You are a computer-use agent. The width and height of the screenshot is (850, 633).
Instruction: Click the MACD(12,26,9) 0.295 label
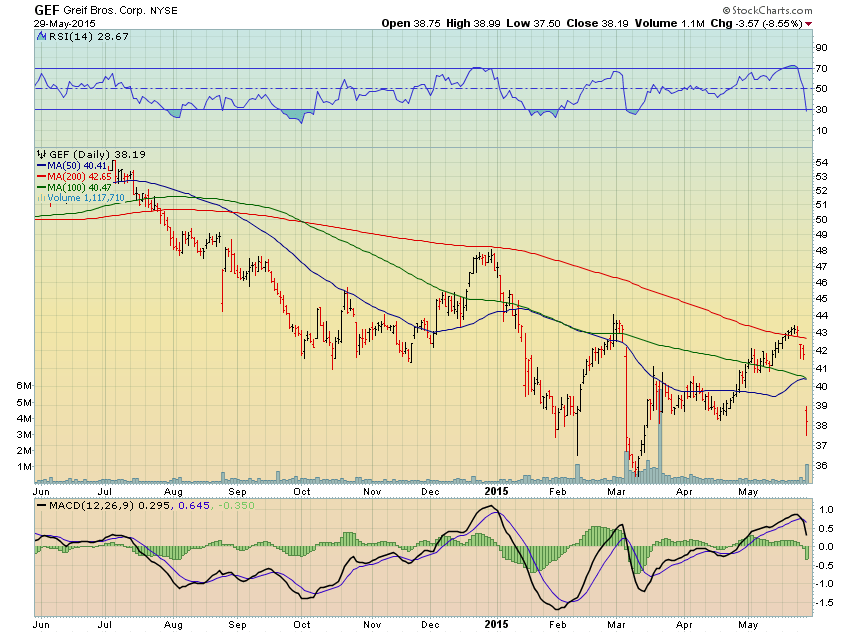111,506
